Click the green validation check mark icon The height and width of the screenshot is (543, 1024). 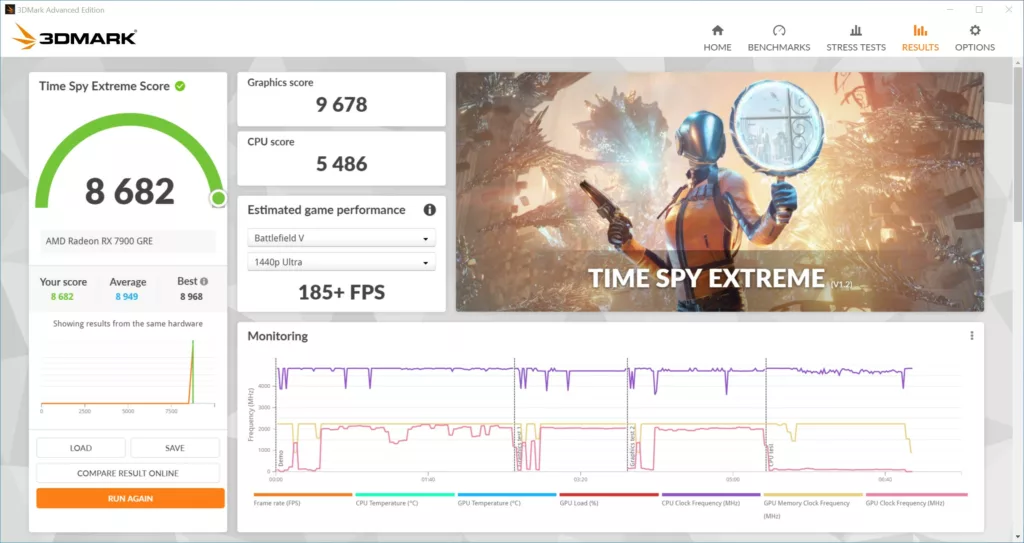point(180,86)
